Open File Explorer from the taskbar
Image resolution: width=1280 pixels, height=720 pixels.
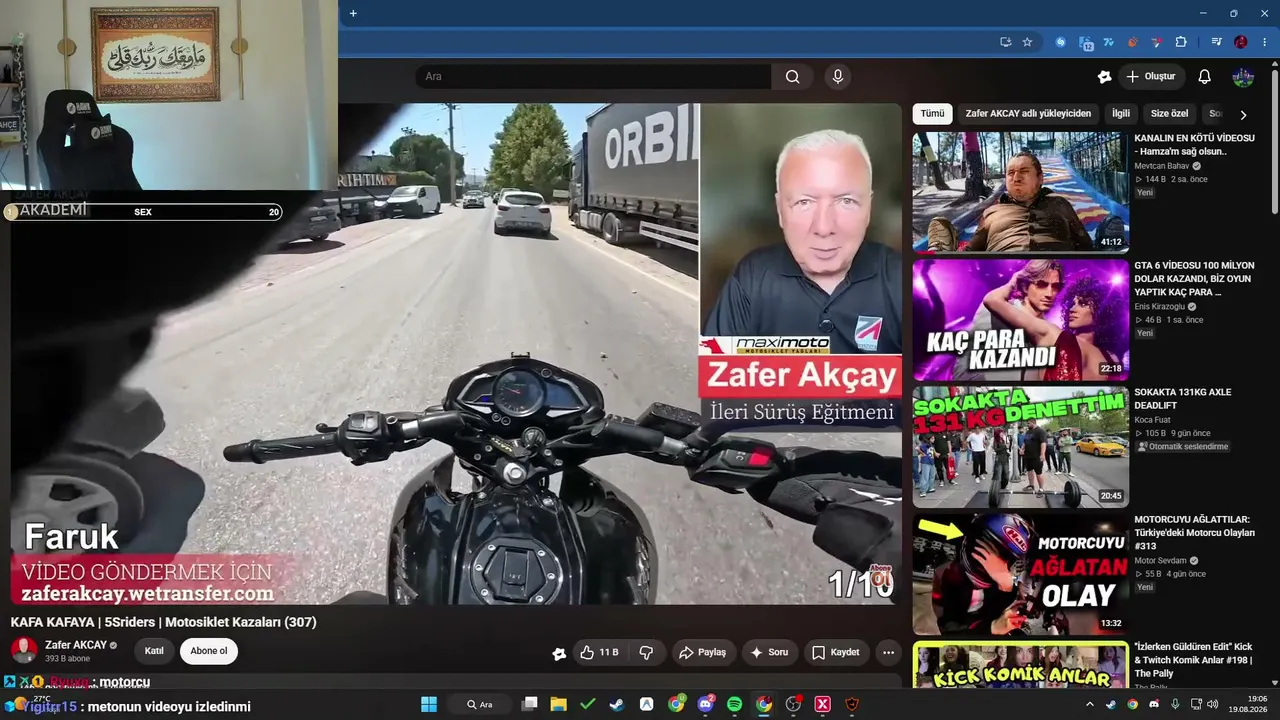click(x=558, y=704)
